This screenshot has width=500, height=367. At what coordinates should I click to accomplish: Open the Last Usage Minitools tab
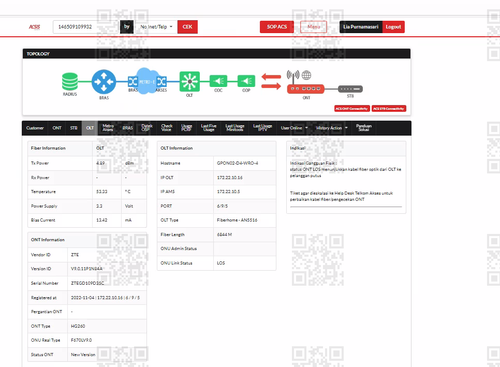235,128
